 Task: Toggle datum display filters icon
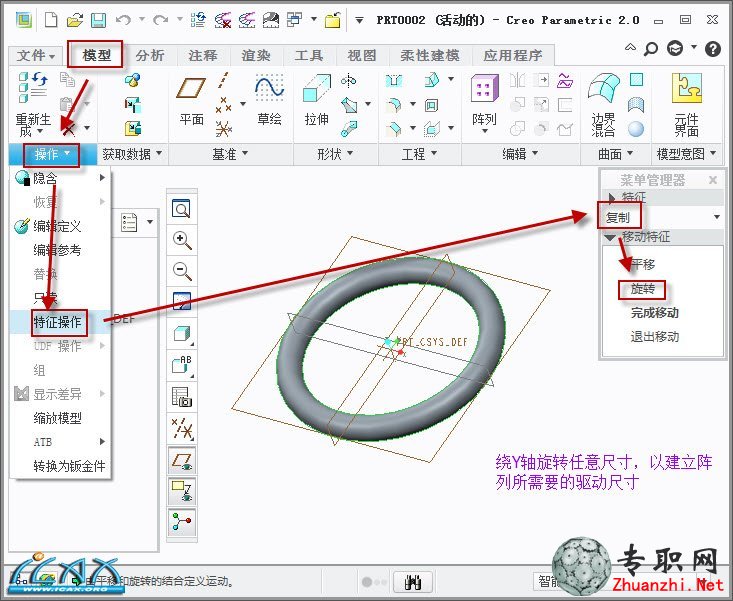click(x=181, y=428)
